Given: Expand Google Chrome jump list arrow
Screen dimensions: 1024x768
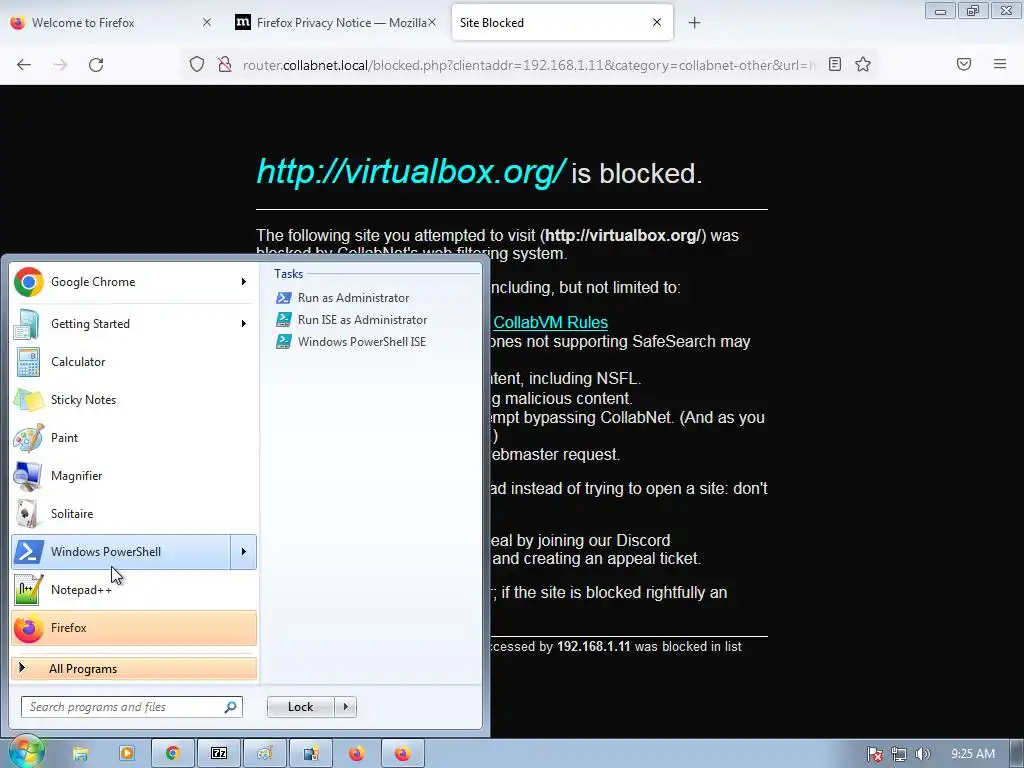Looking at the screenshot, I should 244,281.
